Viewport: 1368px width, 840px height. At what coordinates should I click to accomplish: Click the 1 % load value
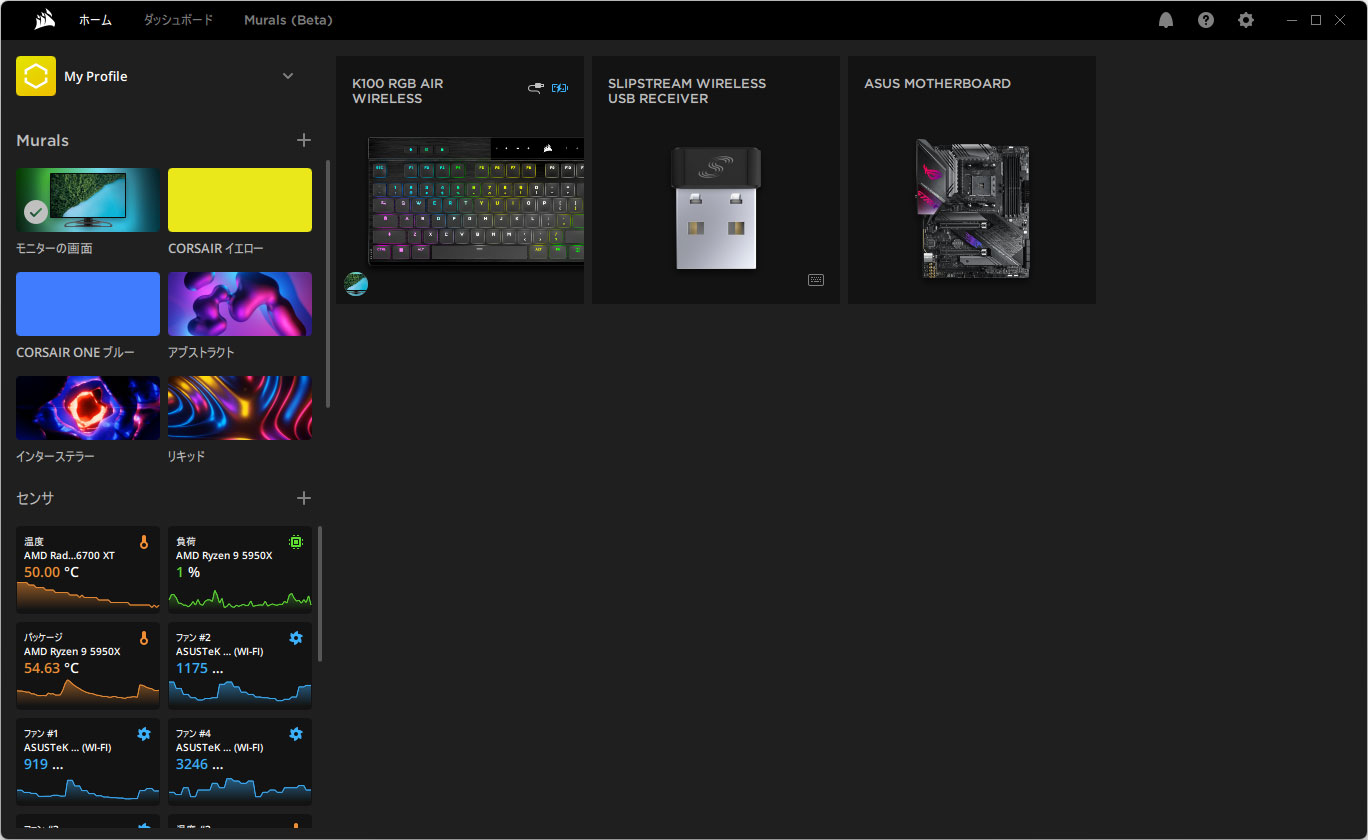pos(188,572)
